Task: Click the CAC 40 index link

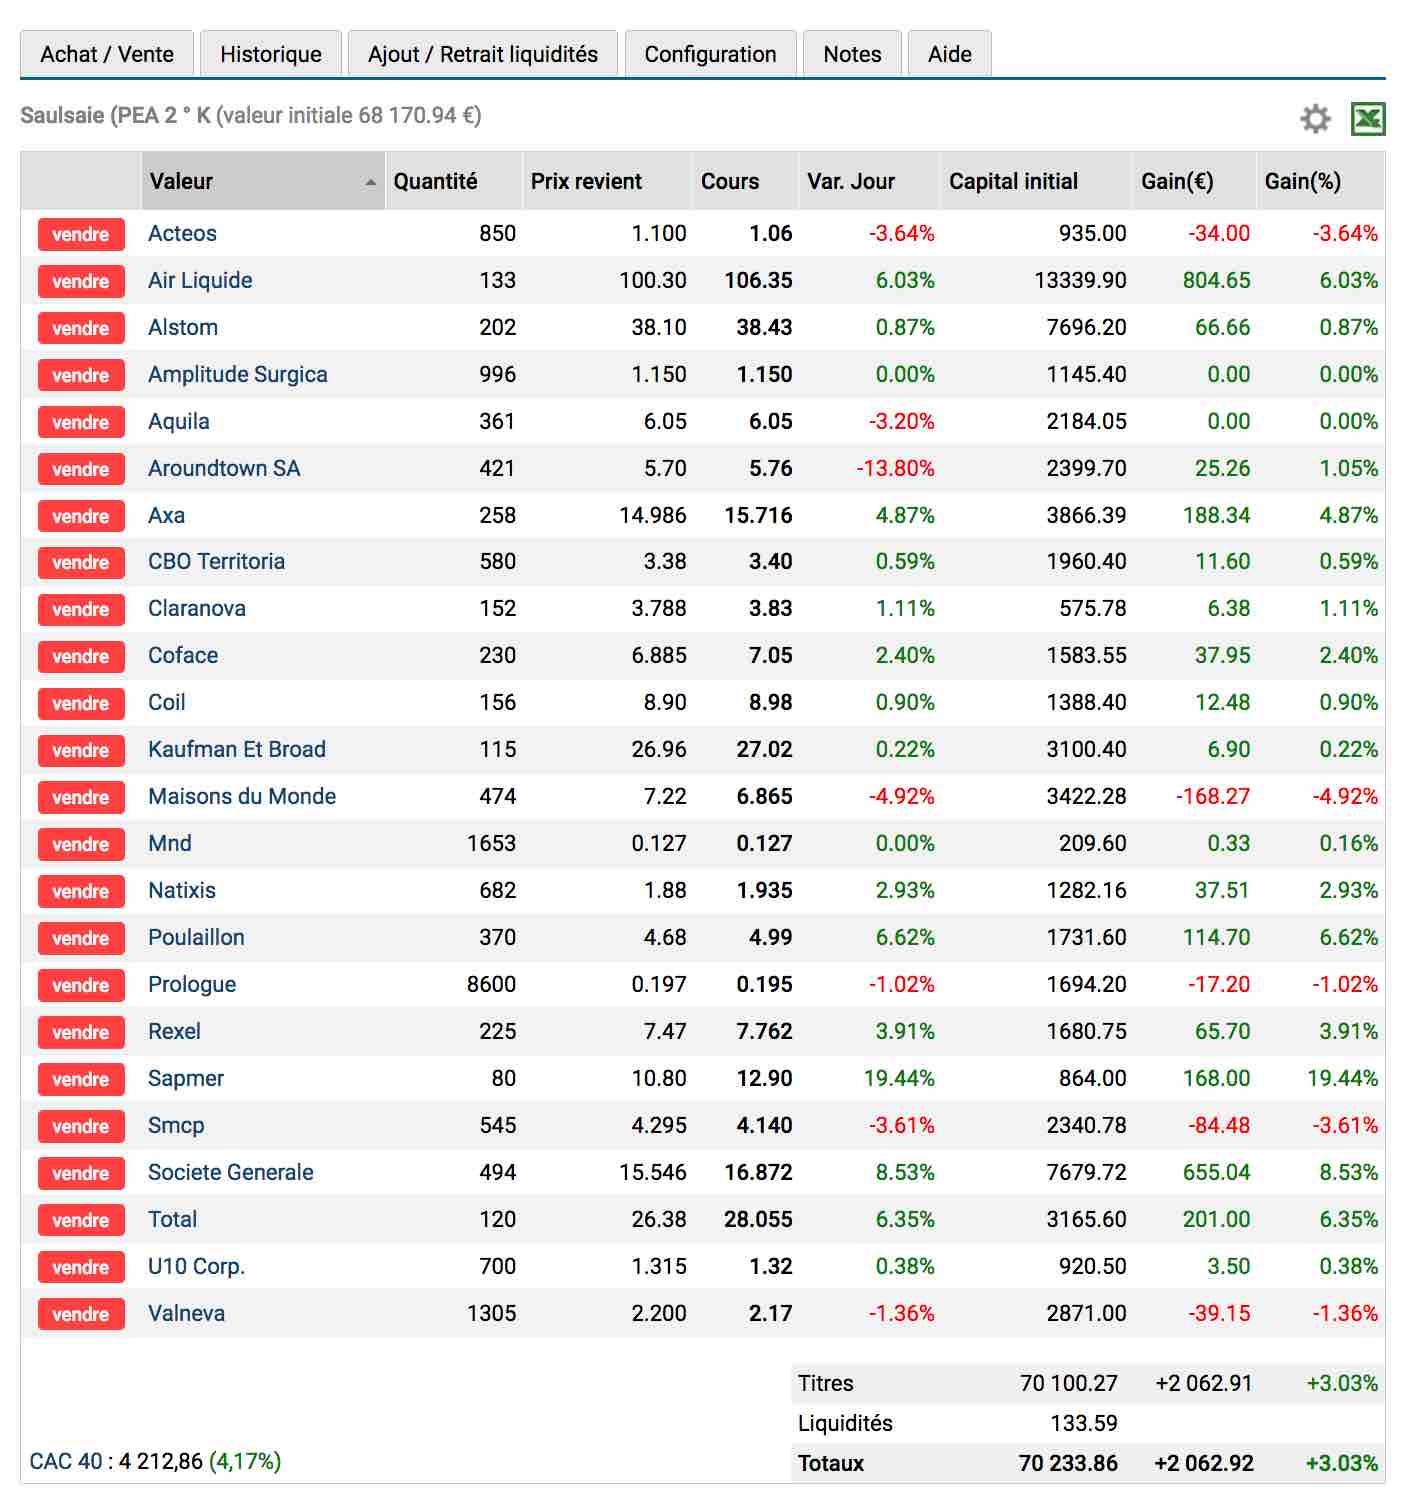Action: (66, 1462)
